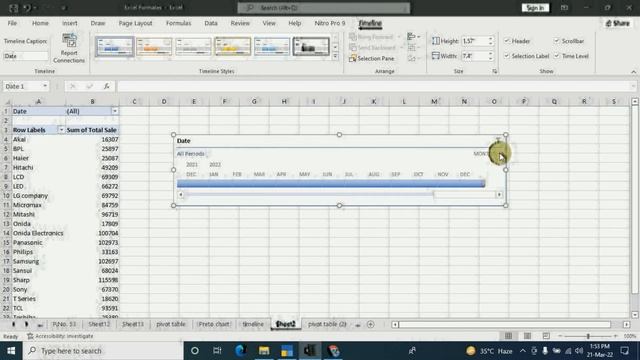Open Task View in taskbar
This screenshot has width=640, height=360.
[217, 351]
